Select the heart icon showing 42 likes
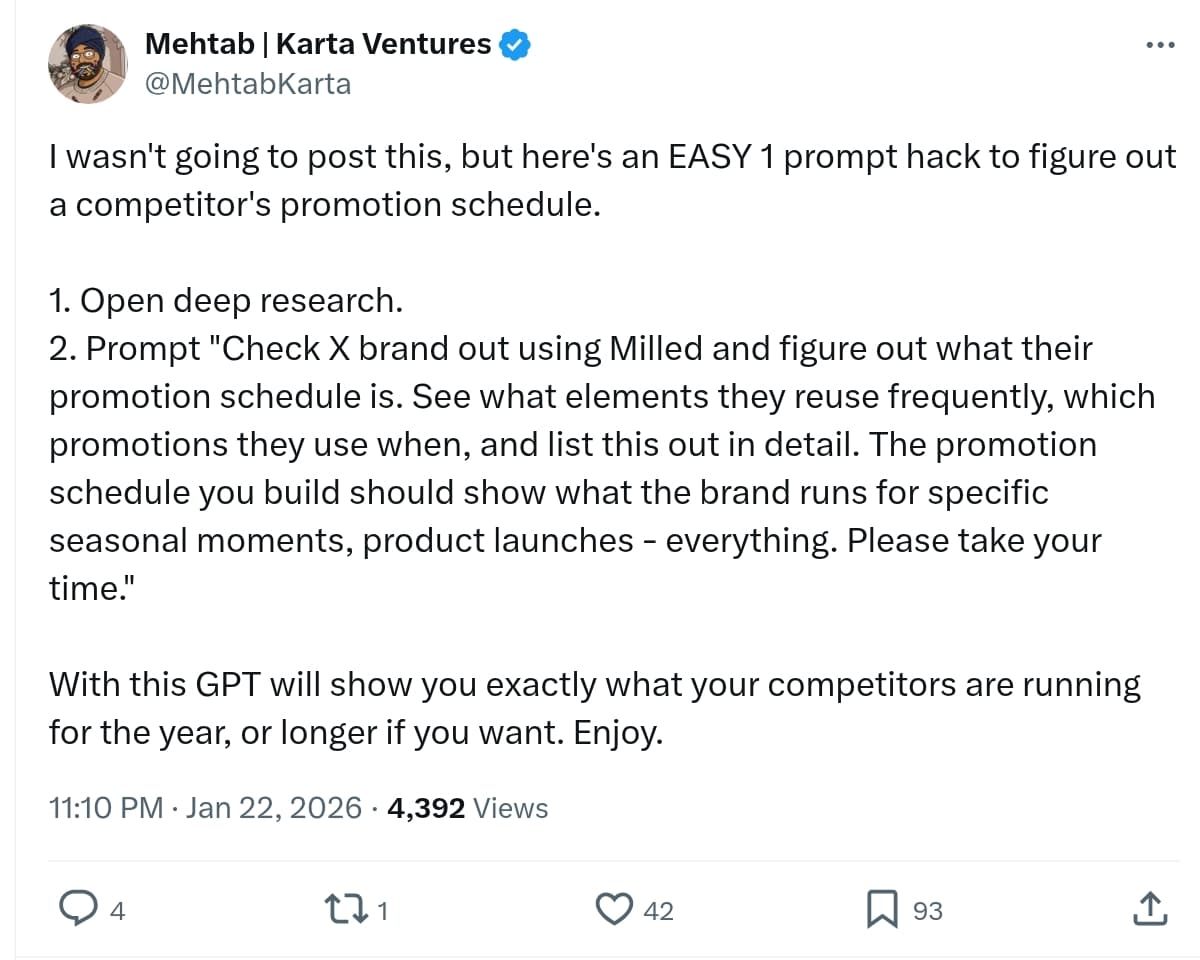 click(x=617, y=910)
